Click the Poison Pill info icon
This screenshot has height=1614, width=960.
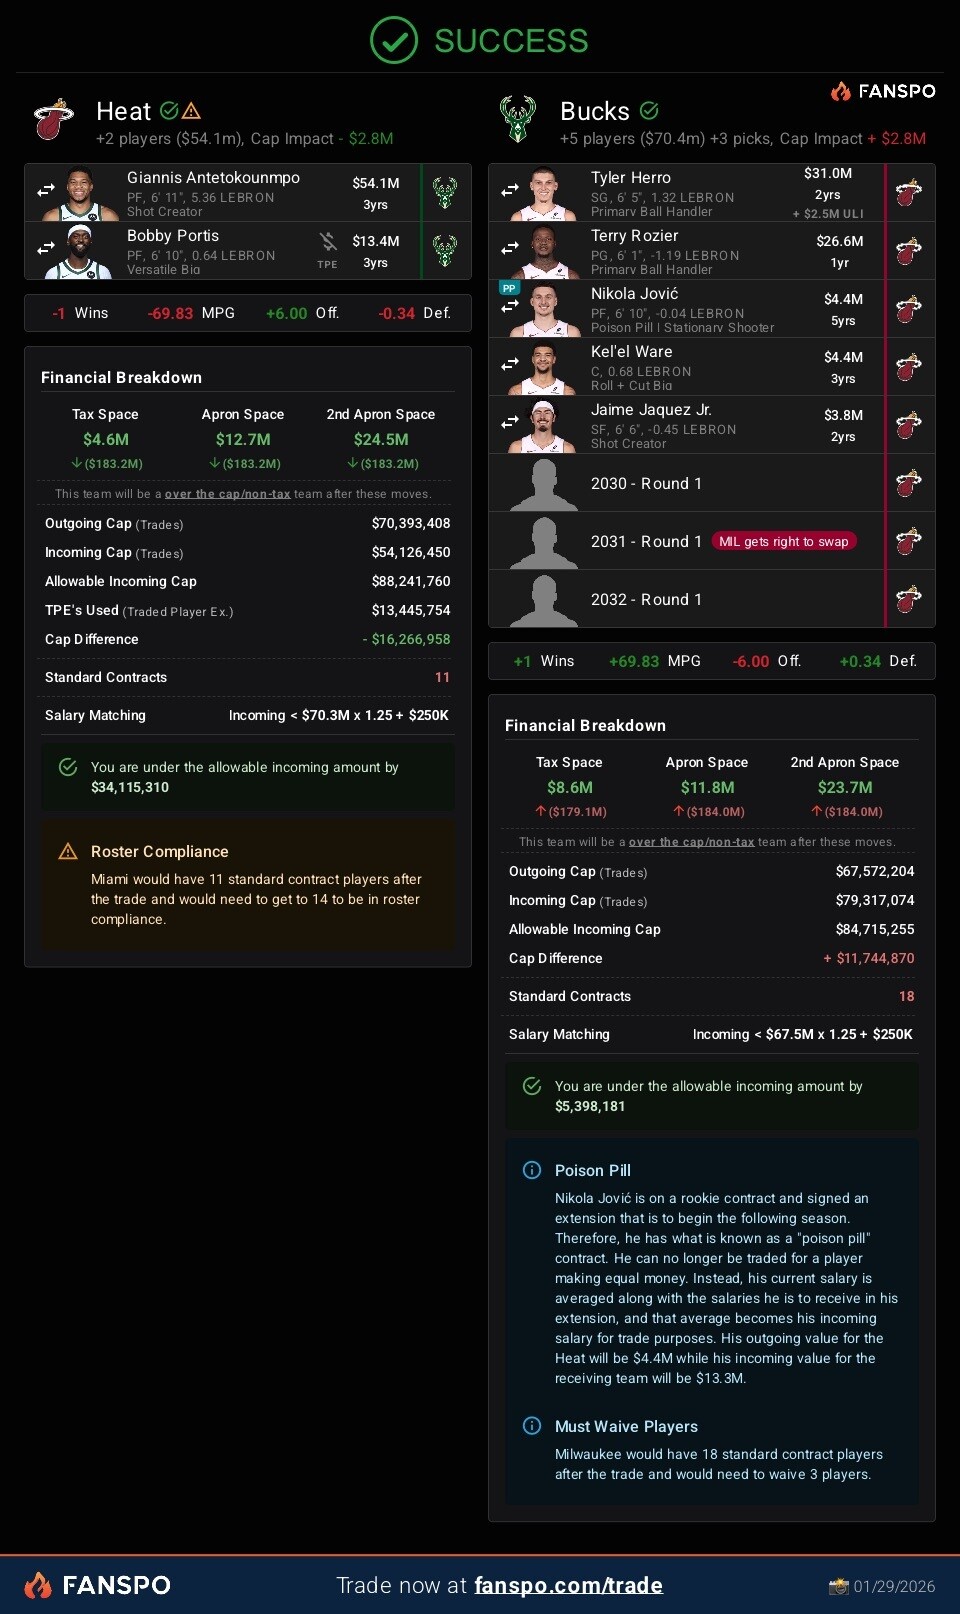click(x=532, y=1170)
